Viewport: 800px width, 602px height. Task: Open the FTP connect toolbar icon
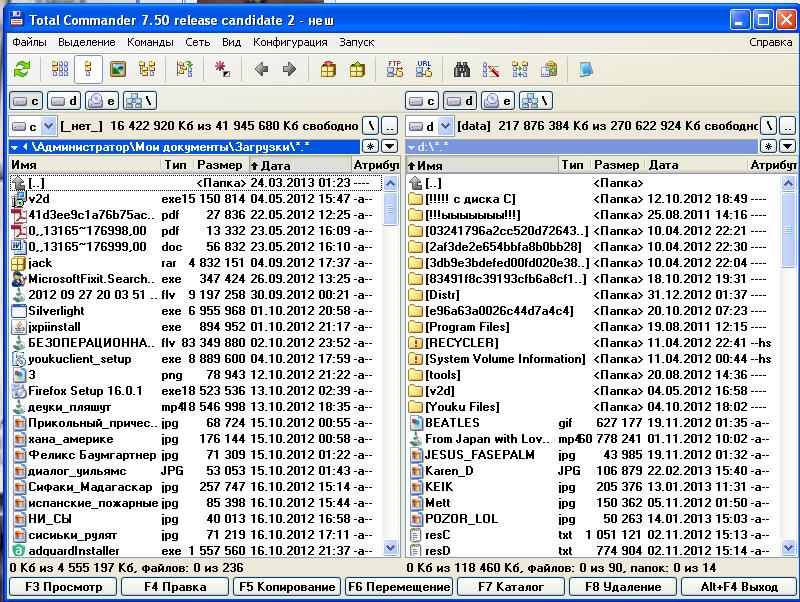395,69
